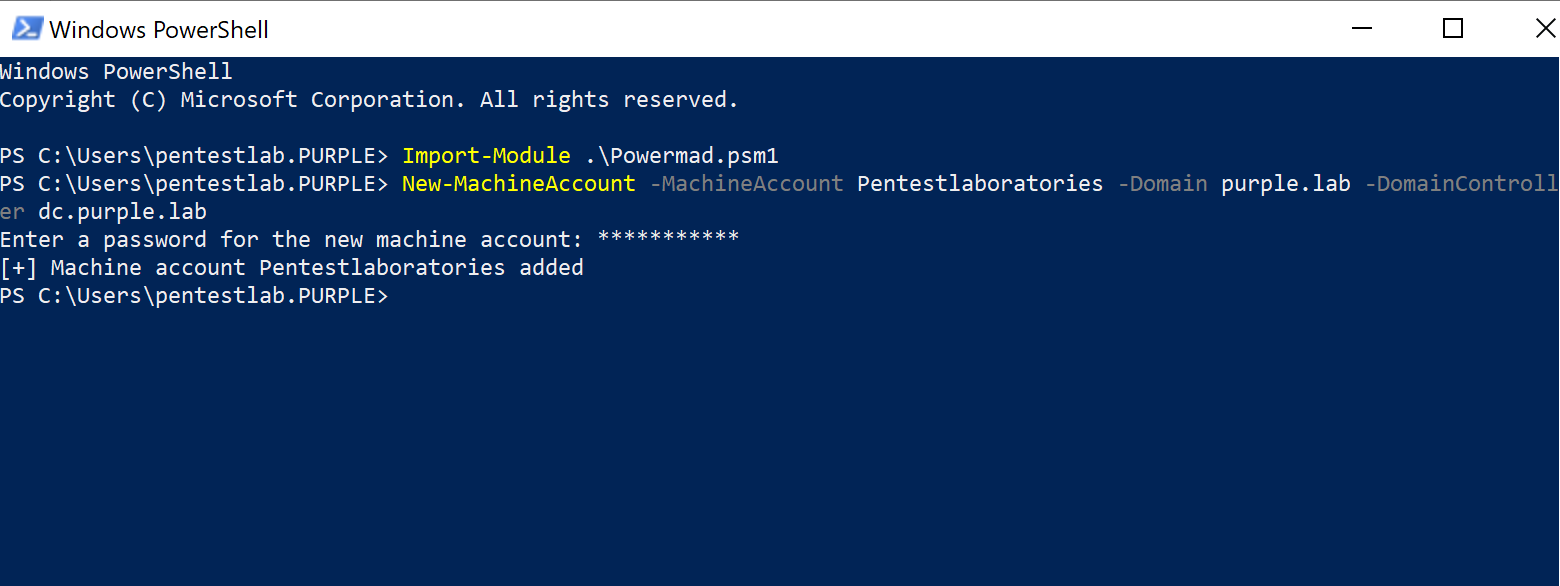Click the masked password asterisks
Viewport: 1560px width, 586px height.
click(668, 240)
